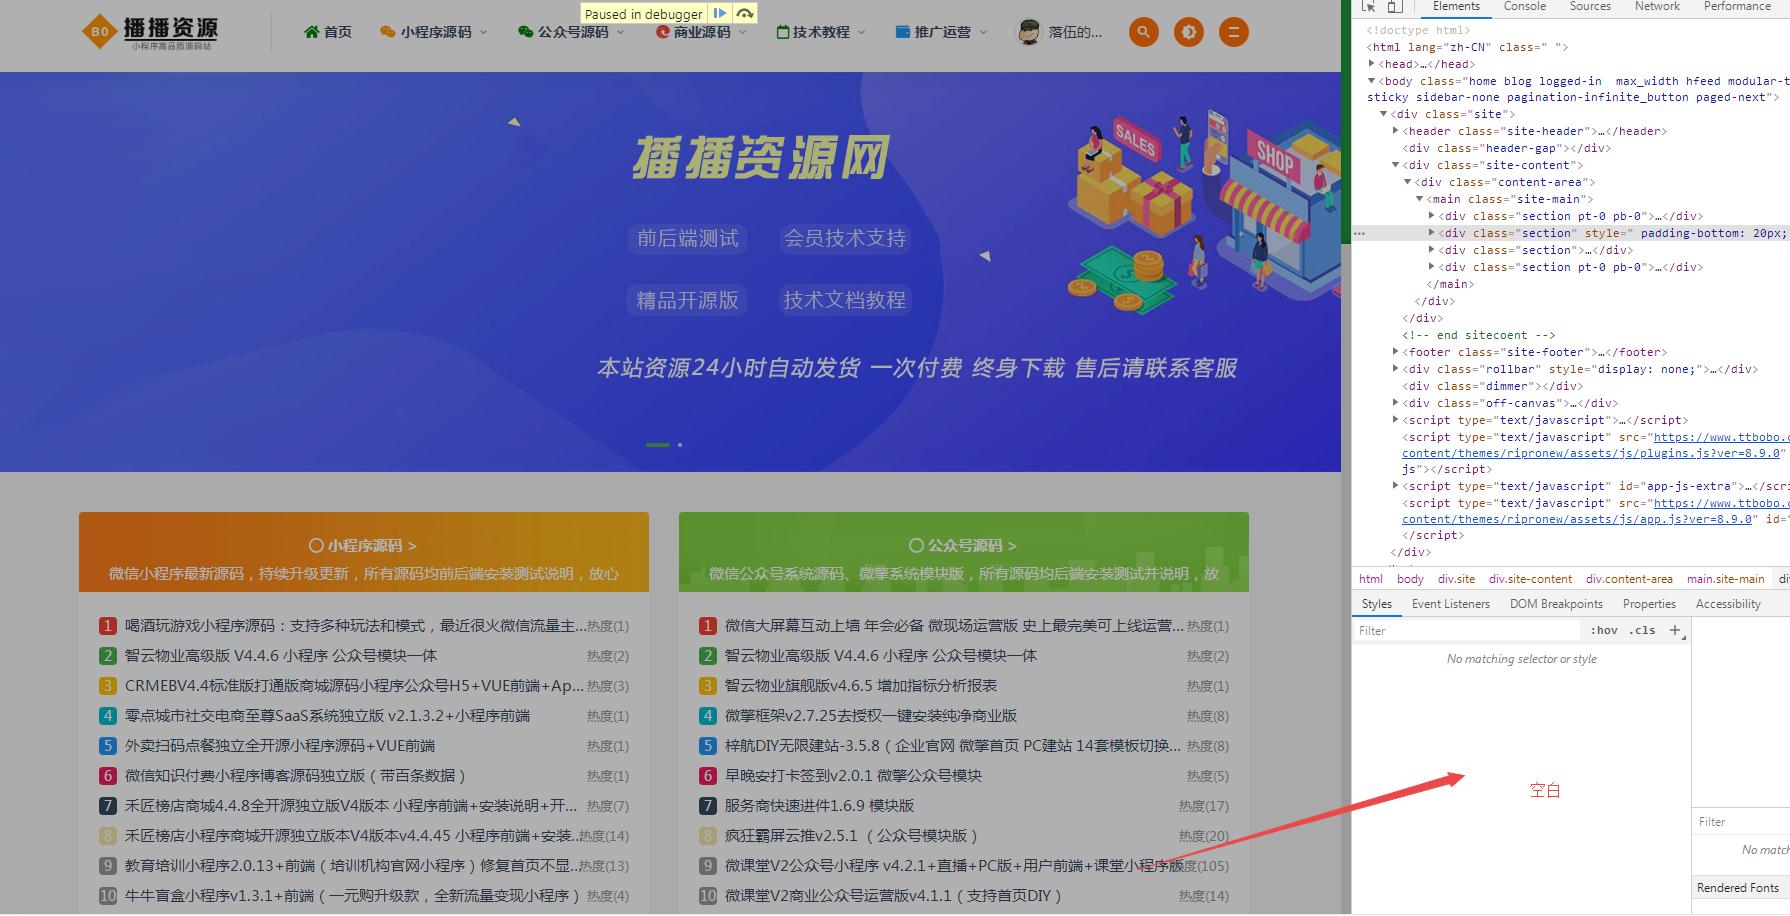
Task: Open the Network tab in DevTools
Action: point(1657,6)
